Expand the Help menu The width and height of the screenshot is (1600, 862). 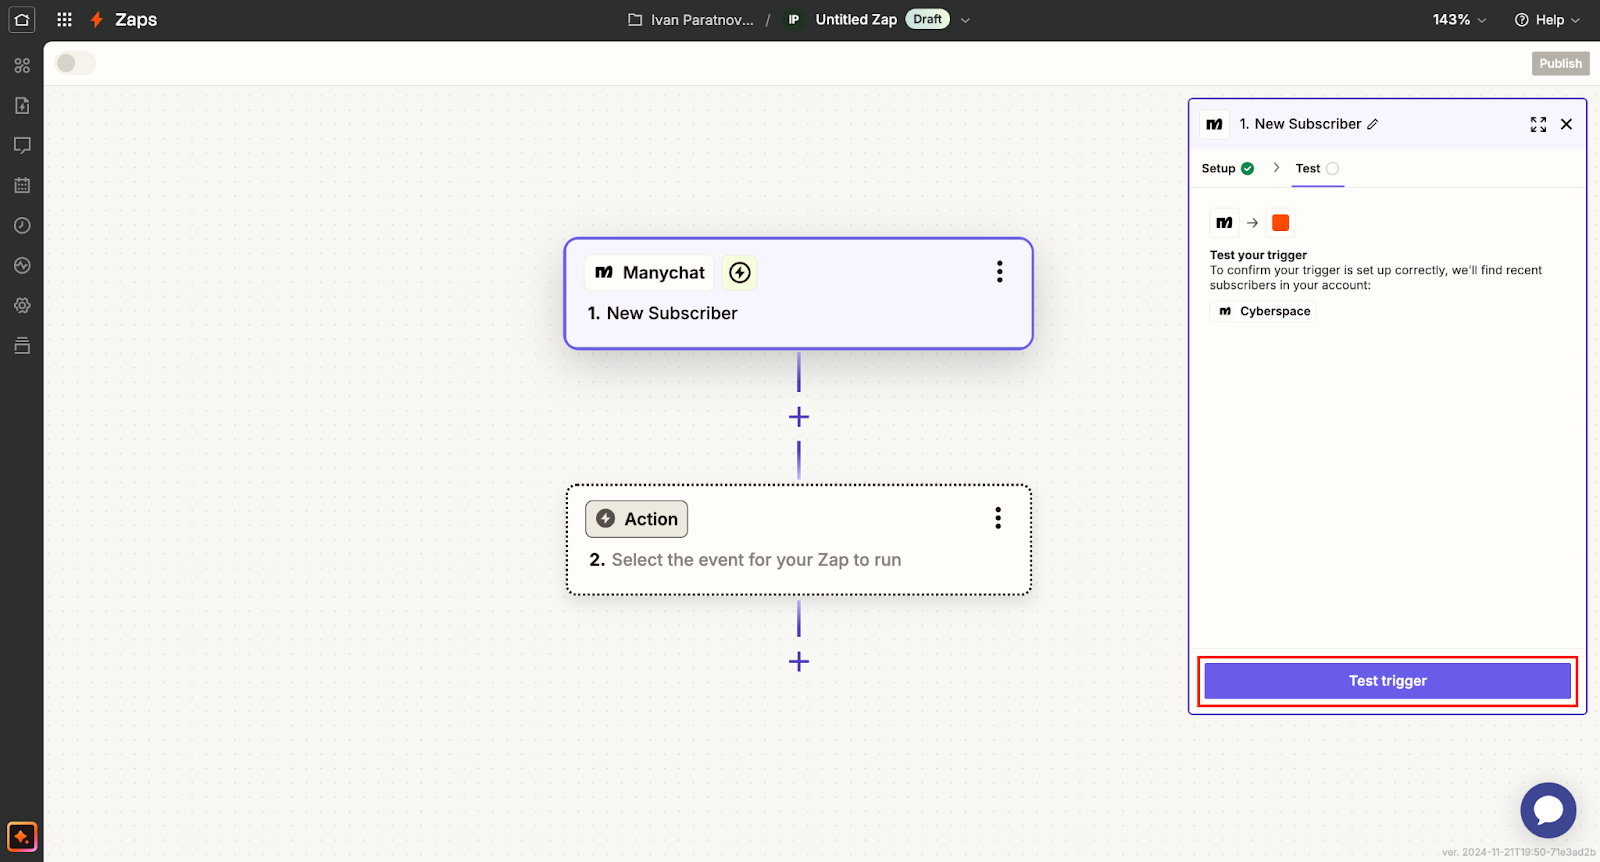pos(1547,20)
